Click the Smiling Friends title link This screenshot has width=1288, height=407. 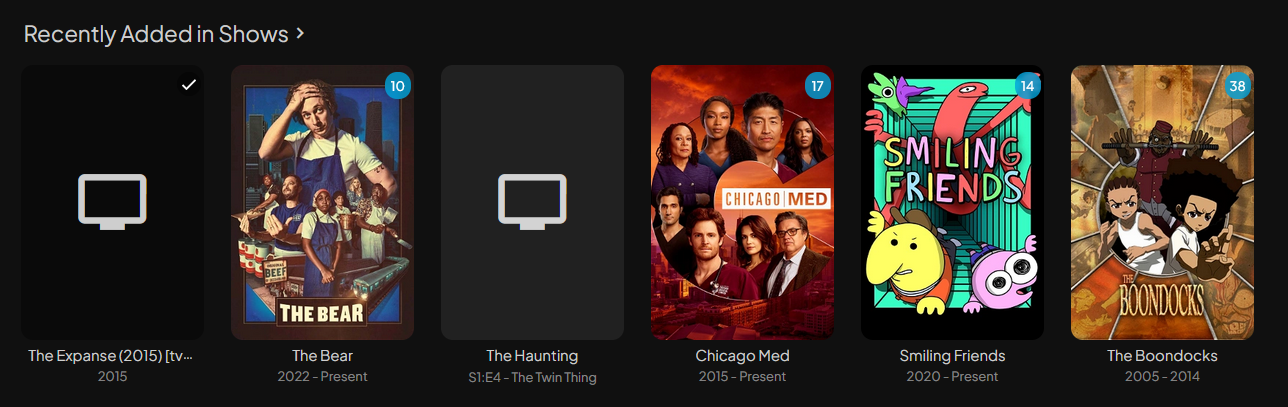953,356
